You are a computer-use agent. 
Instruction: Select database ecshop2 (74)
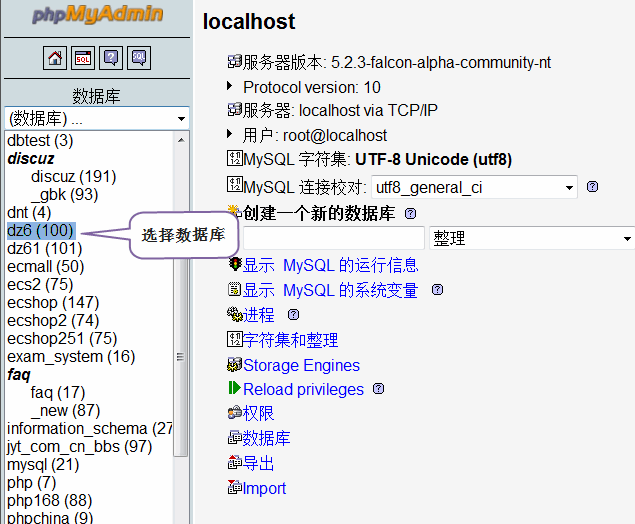point(53,321)
